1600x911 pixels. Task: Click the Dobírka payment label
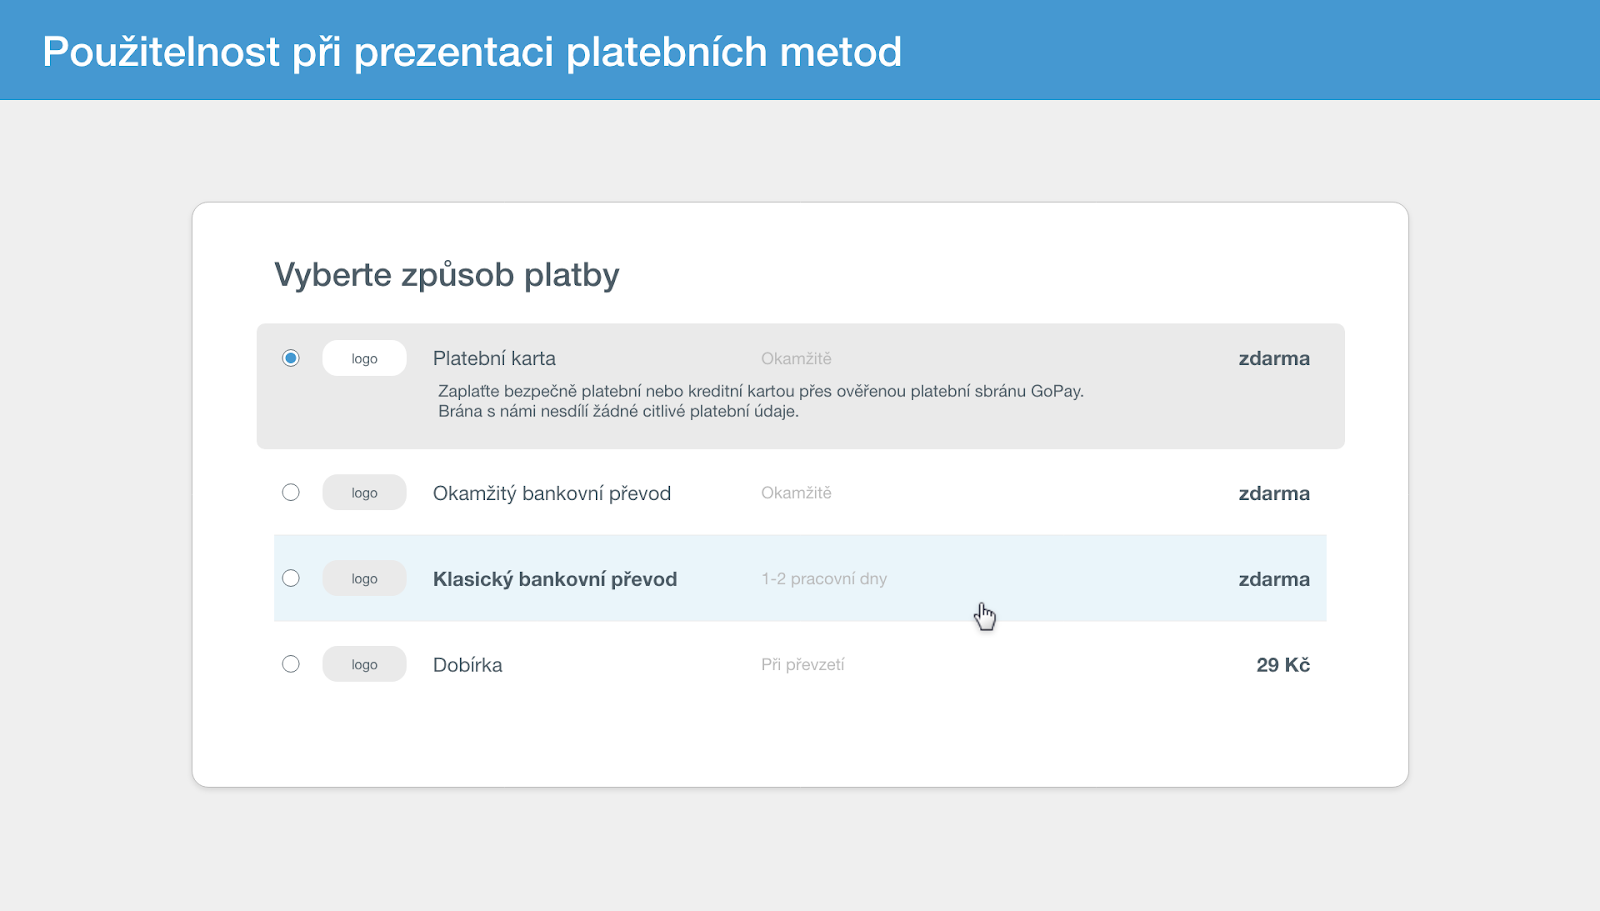(x=467, y=665)
